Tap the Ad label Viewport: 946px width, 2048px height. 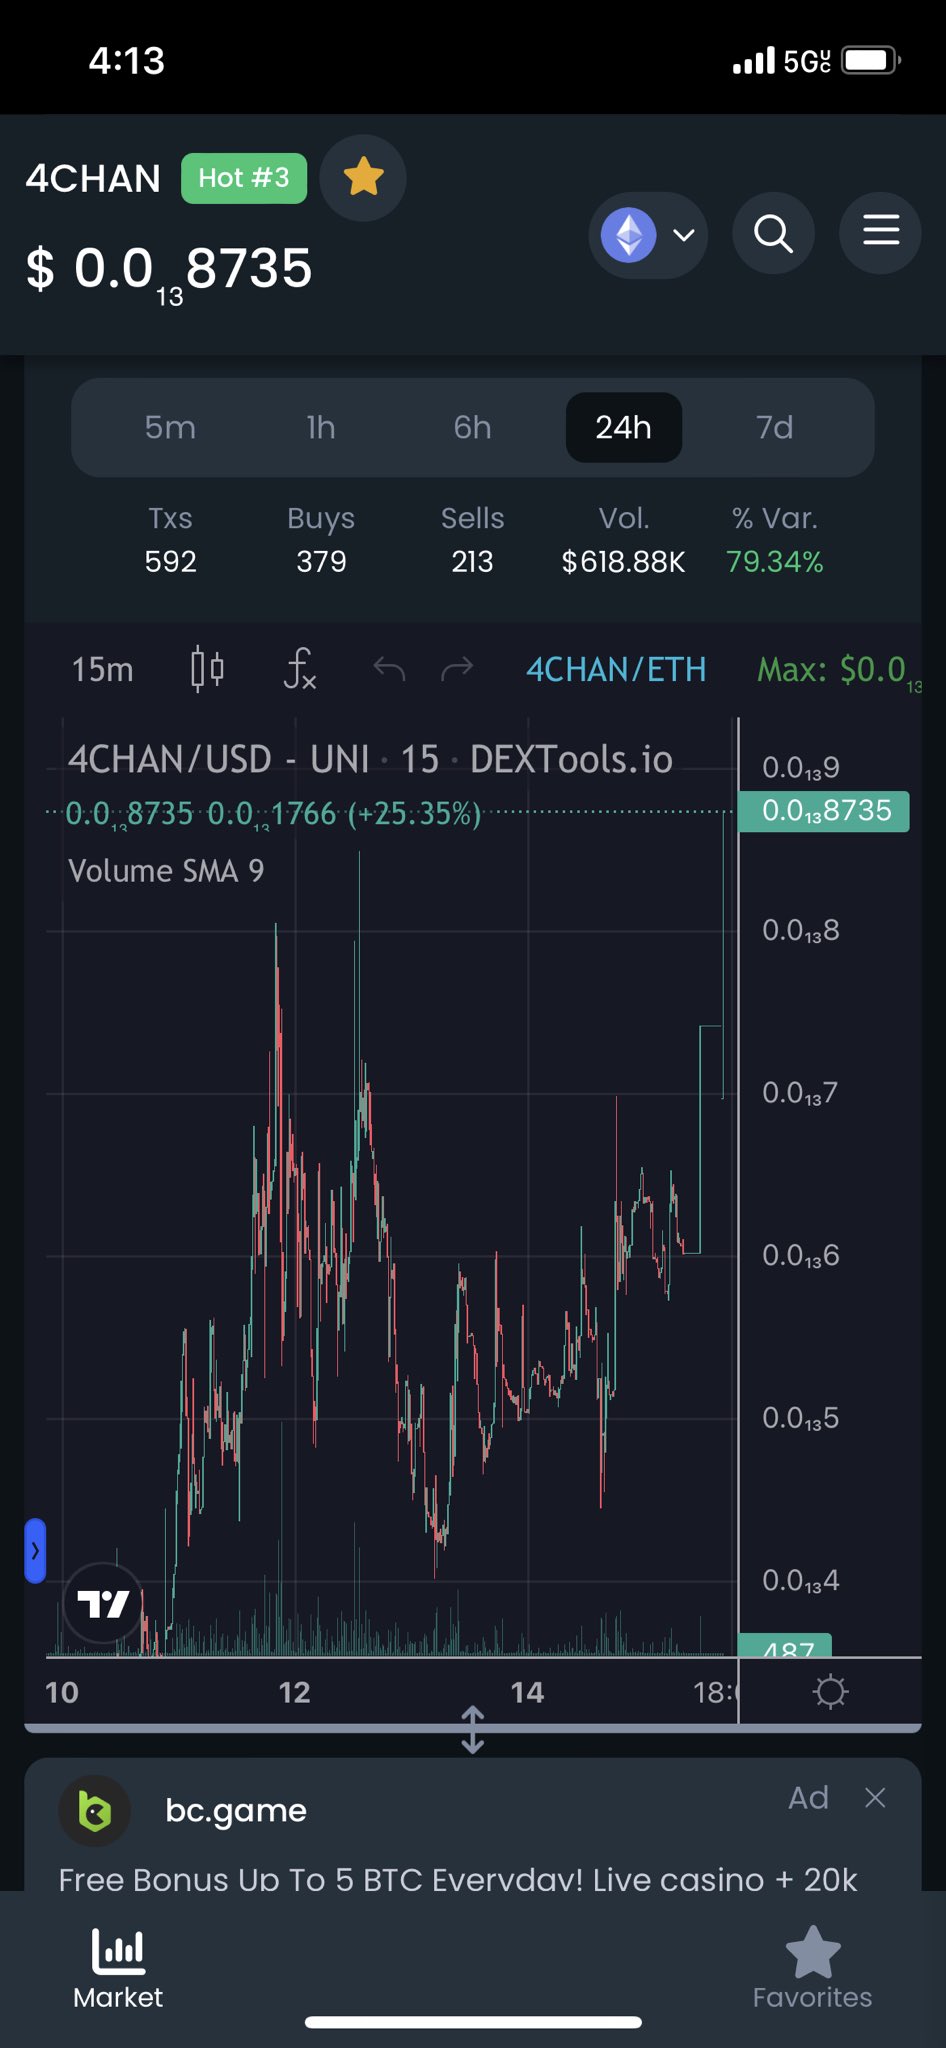click(x=808, y=1798)
